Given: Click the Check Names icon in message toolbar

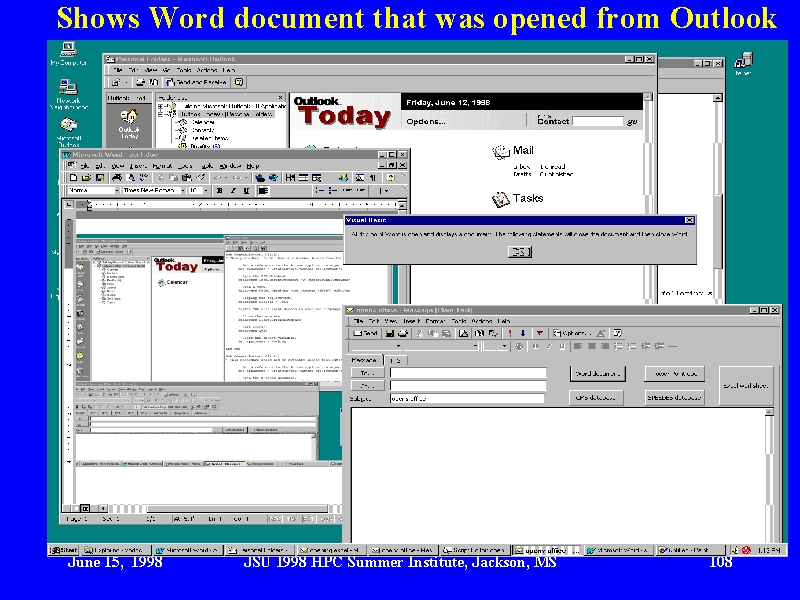Looking at the screenshot, I should pyautogui.click(x=493, y=333).
